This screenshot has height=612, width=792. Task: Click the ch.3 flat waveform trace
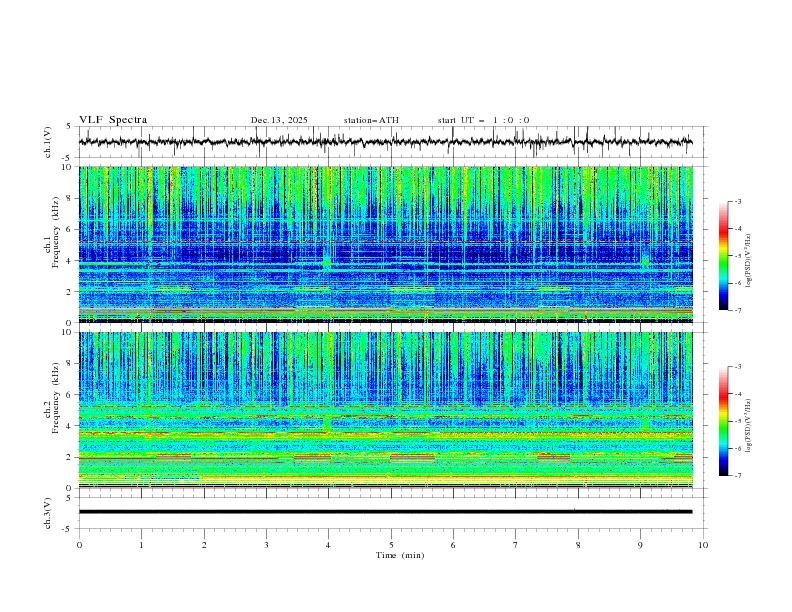(385, 512)
